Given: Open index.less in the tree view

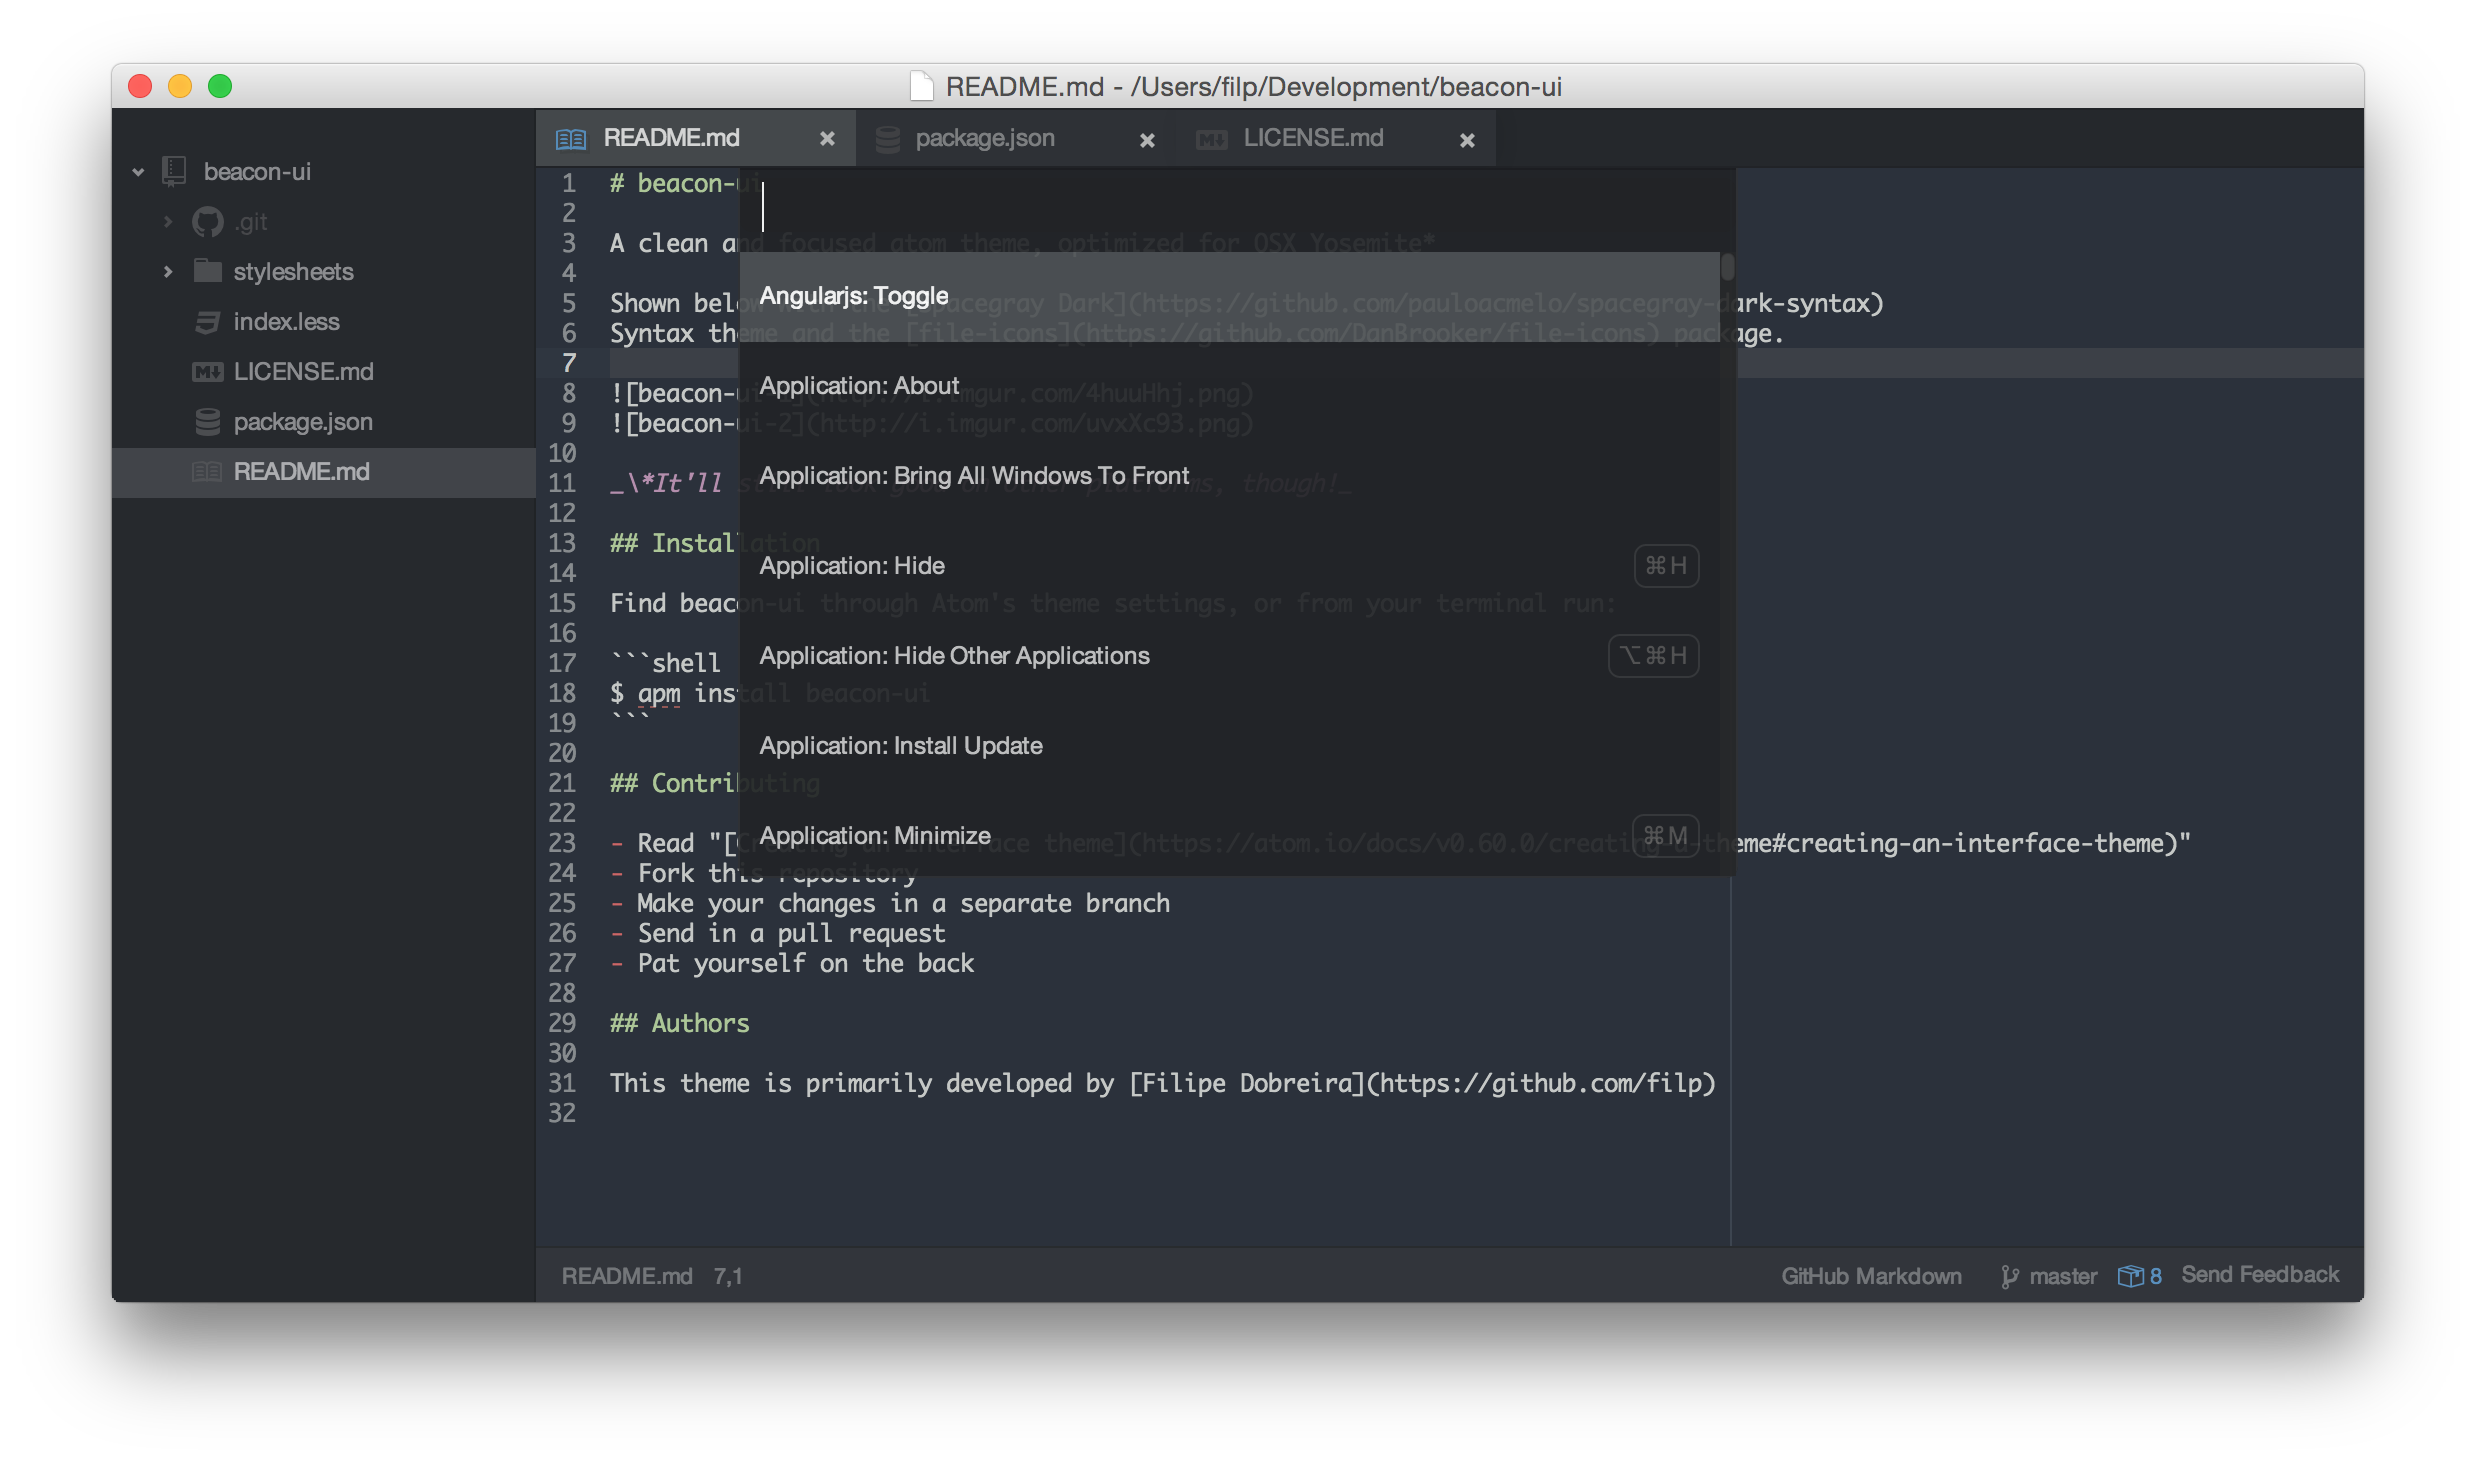Looking at the screenshot, I should pyautogui.click(x=324, y=321).
